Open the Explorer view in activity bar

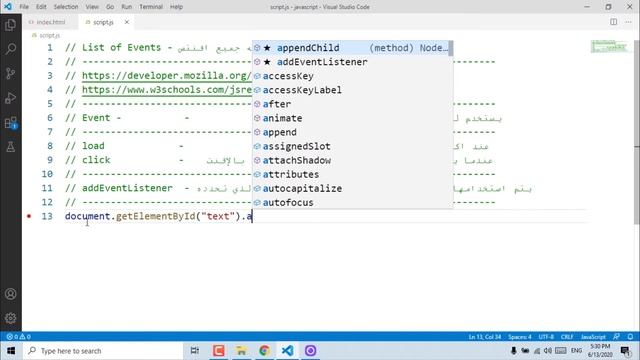[11, 25]
